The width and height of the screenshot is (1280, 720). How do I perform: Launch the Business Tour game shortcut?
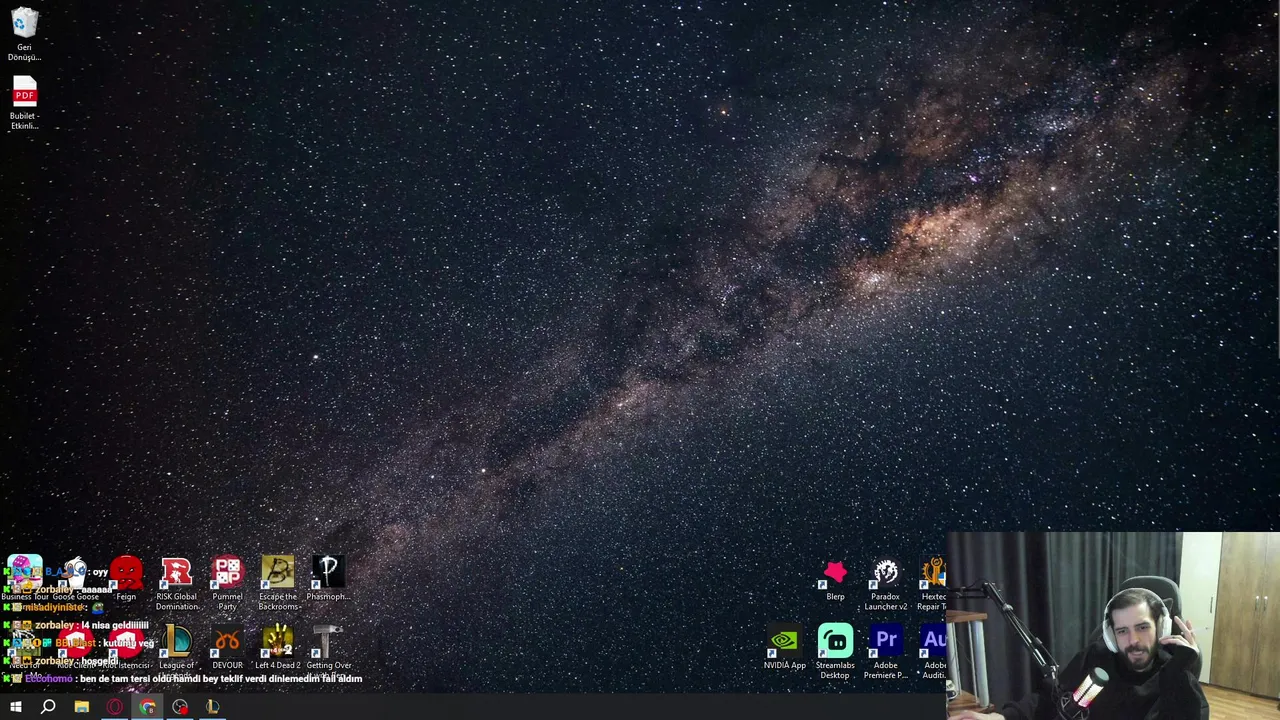coord(24,578)
